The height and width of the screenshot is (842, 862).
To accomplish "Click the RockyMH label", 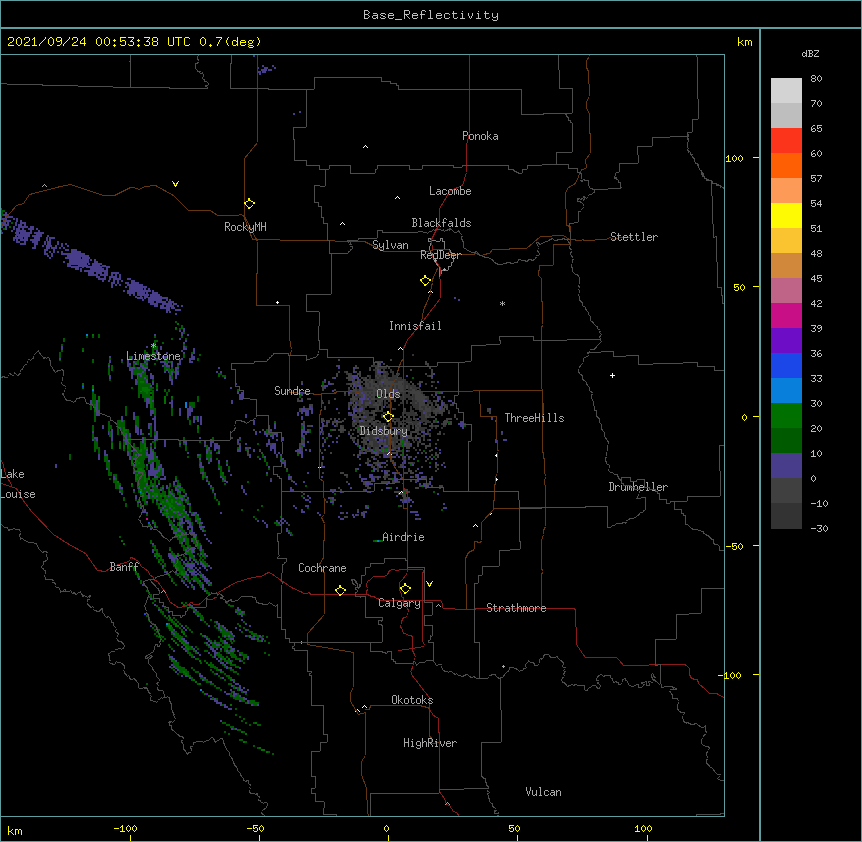I will coord(245,227).
